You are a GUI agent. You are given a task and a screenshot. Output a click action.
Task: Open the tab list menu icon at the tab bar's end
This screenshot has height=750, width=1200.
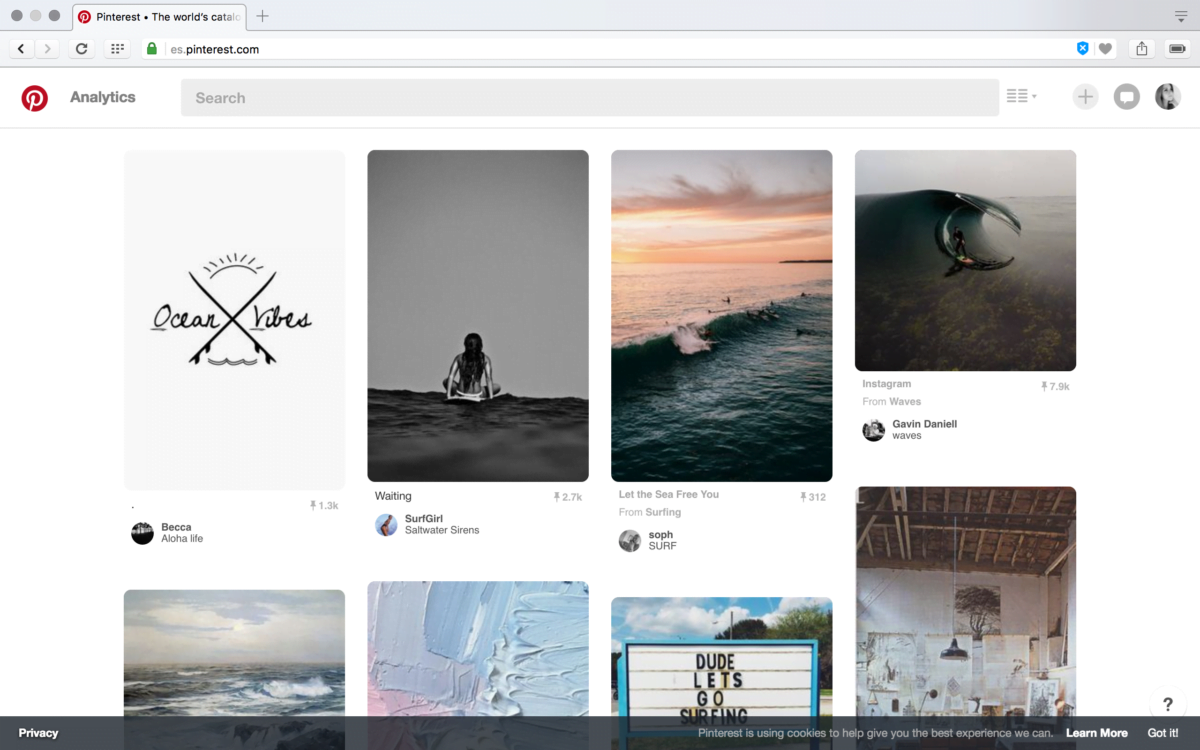[1181, 16]
